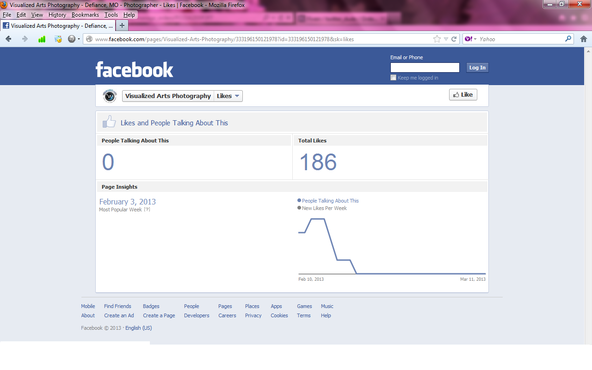This screenshot has height=370, width=592.
Task: Reload the page with the refresh icon
Action: (454, 39)
